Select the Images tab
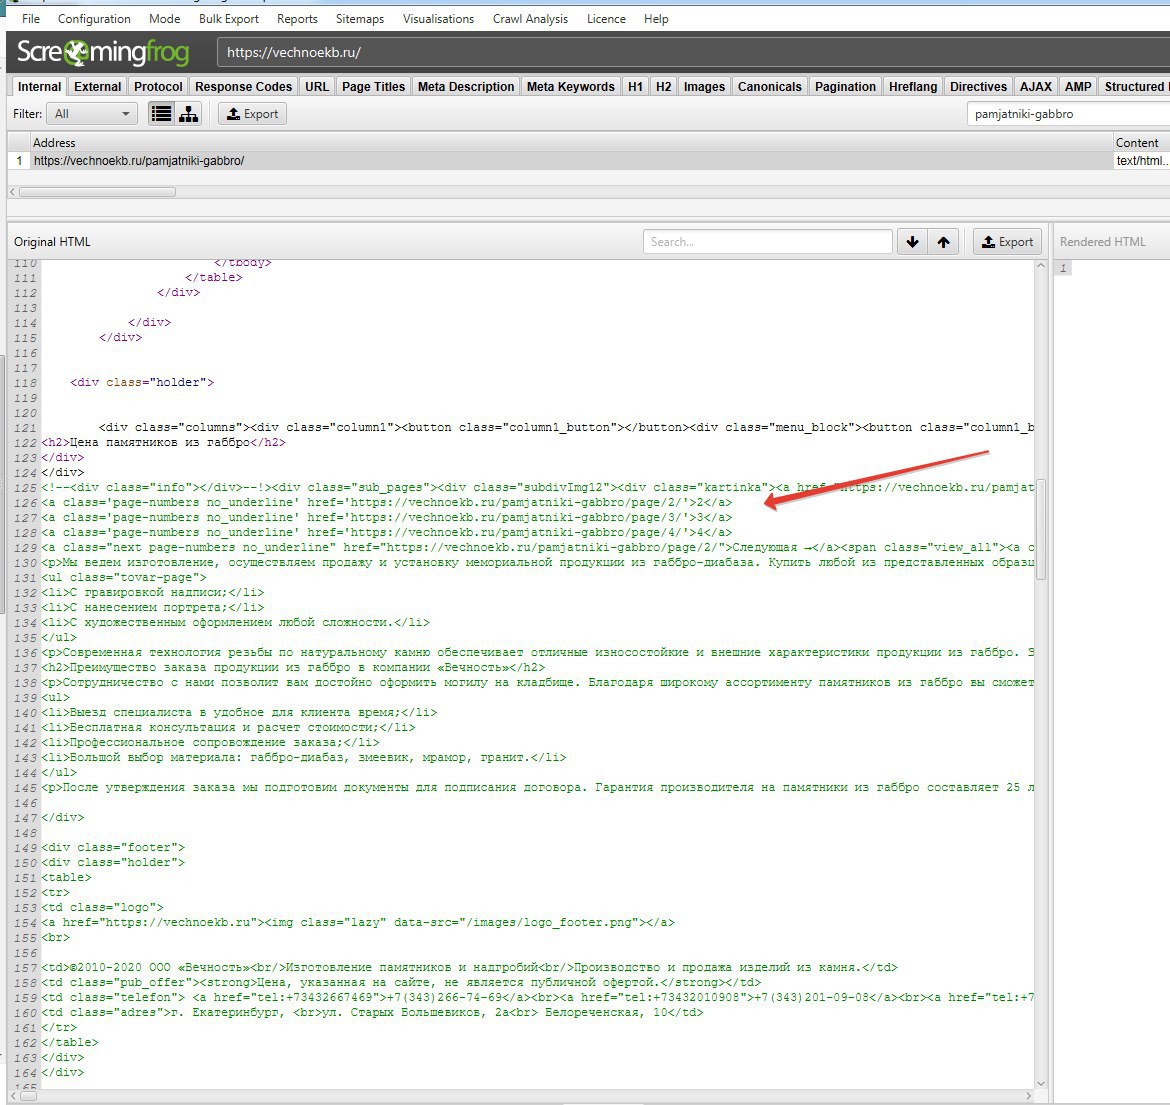Screen dimensions: 1170x1105 (704, 87)
